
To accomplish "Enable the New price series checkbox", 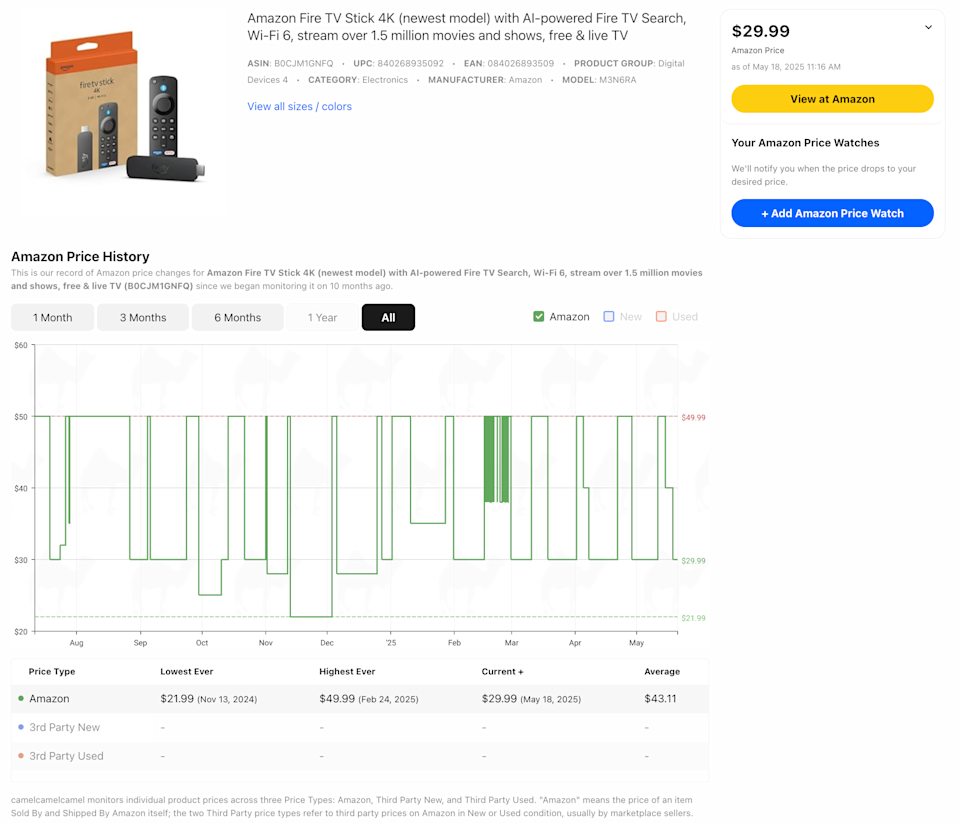I will (x=609, y=317).
